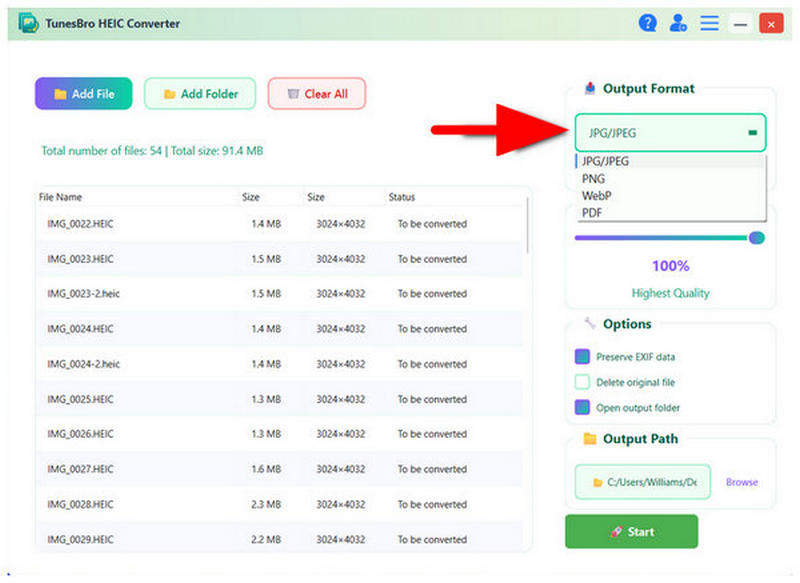Open the user account icon

tap(678, 23)
